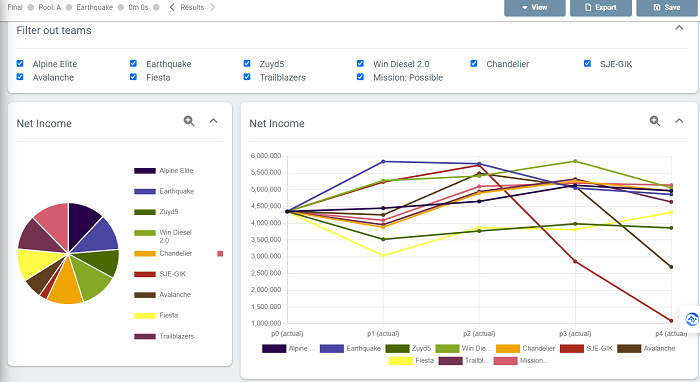Click the 'p2 (actual)' axis label
This screenshot has height=382, width=700.
[x=479, y=334]
